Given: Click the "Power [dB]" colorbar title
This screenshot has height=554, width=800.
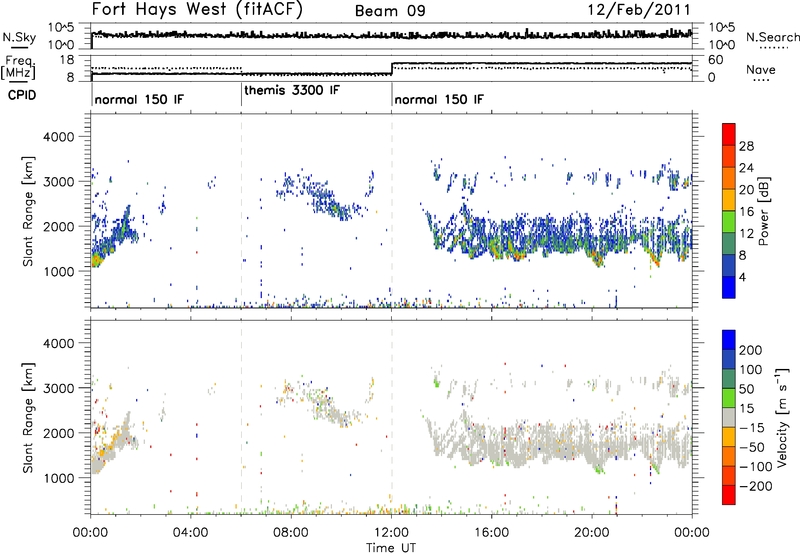Looking at the screenshot, I should click(x=763, y=211).
